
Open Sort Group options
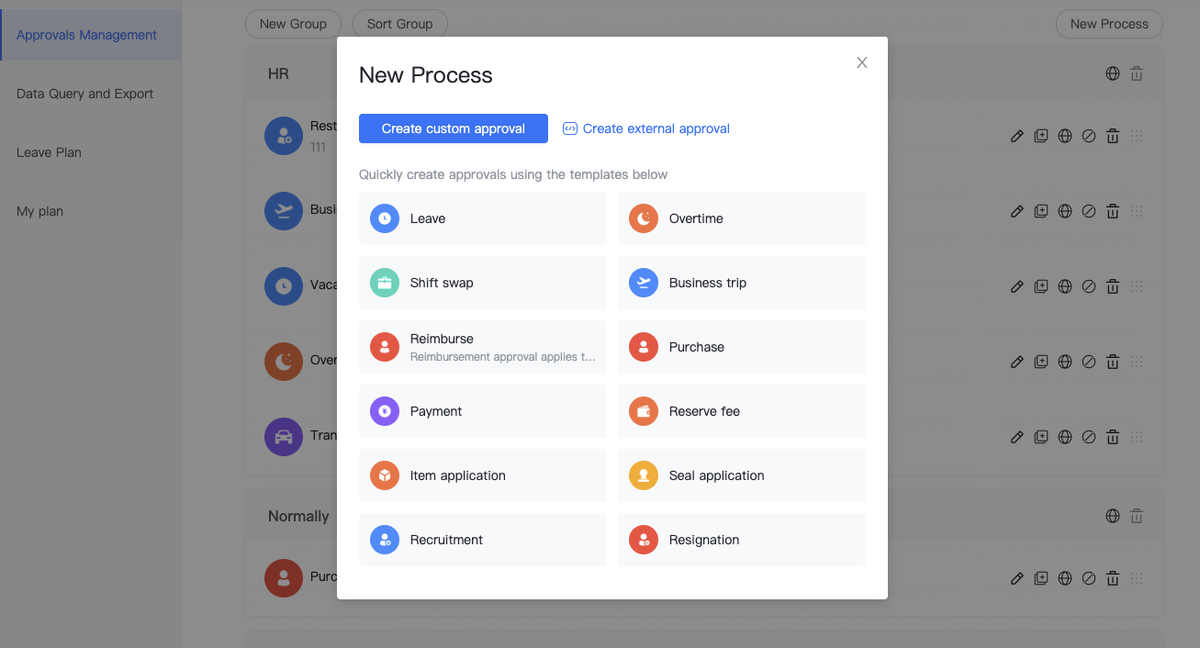pyautogui.click(x=399, y=23)
